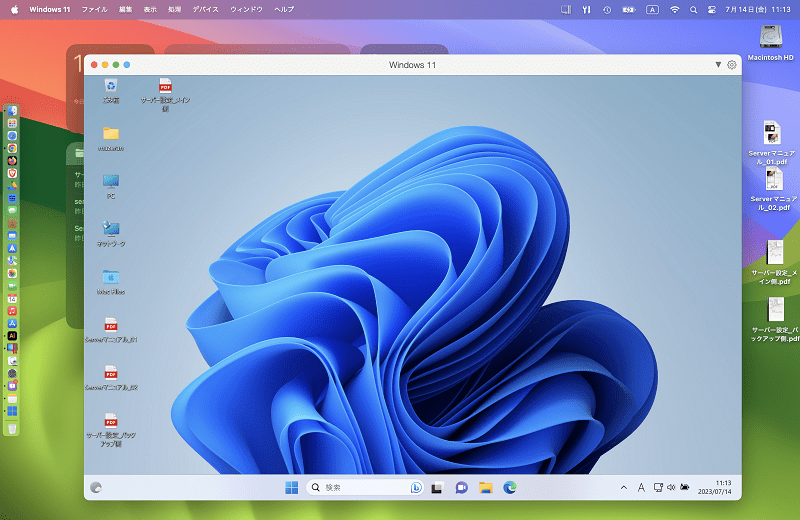Open Safari in the Dock
This screenshot has height=520, width=800.
coord(12,136)
